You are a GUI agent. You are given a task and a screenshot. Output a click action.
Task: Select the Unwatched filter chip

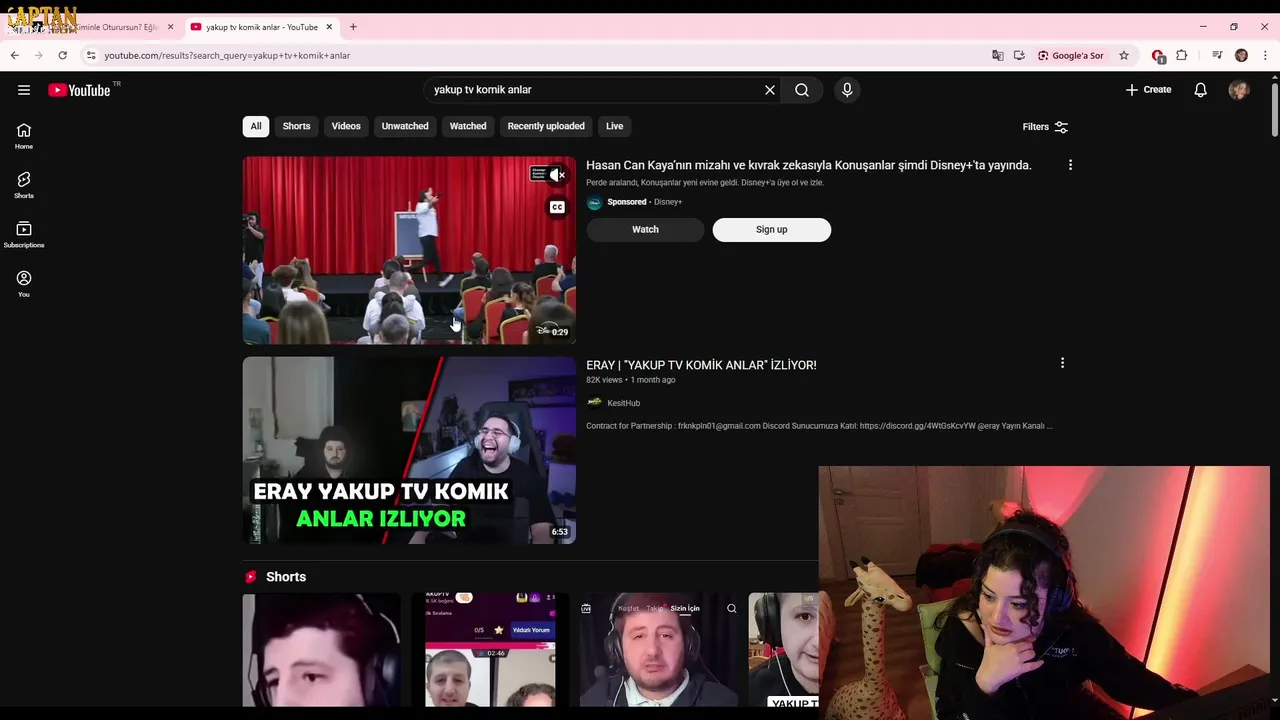[x=405, y=126]
